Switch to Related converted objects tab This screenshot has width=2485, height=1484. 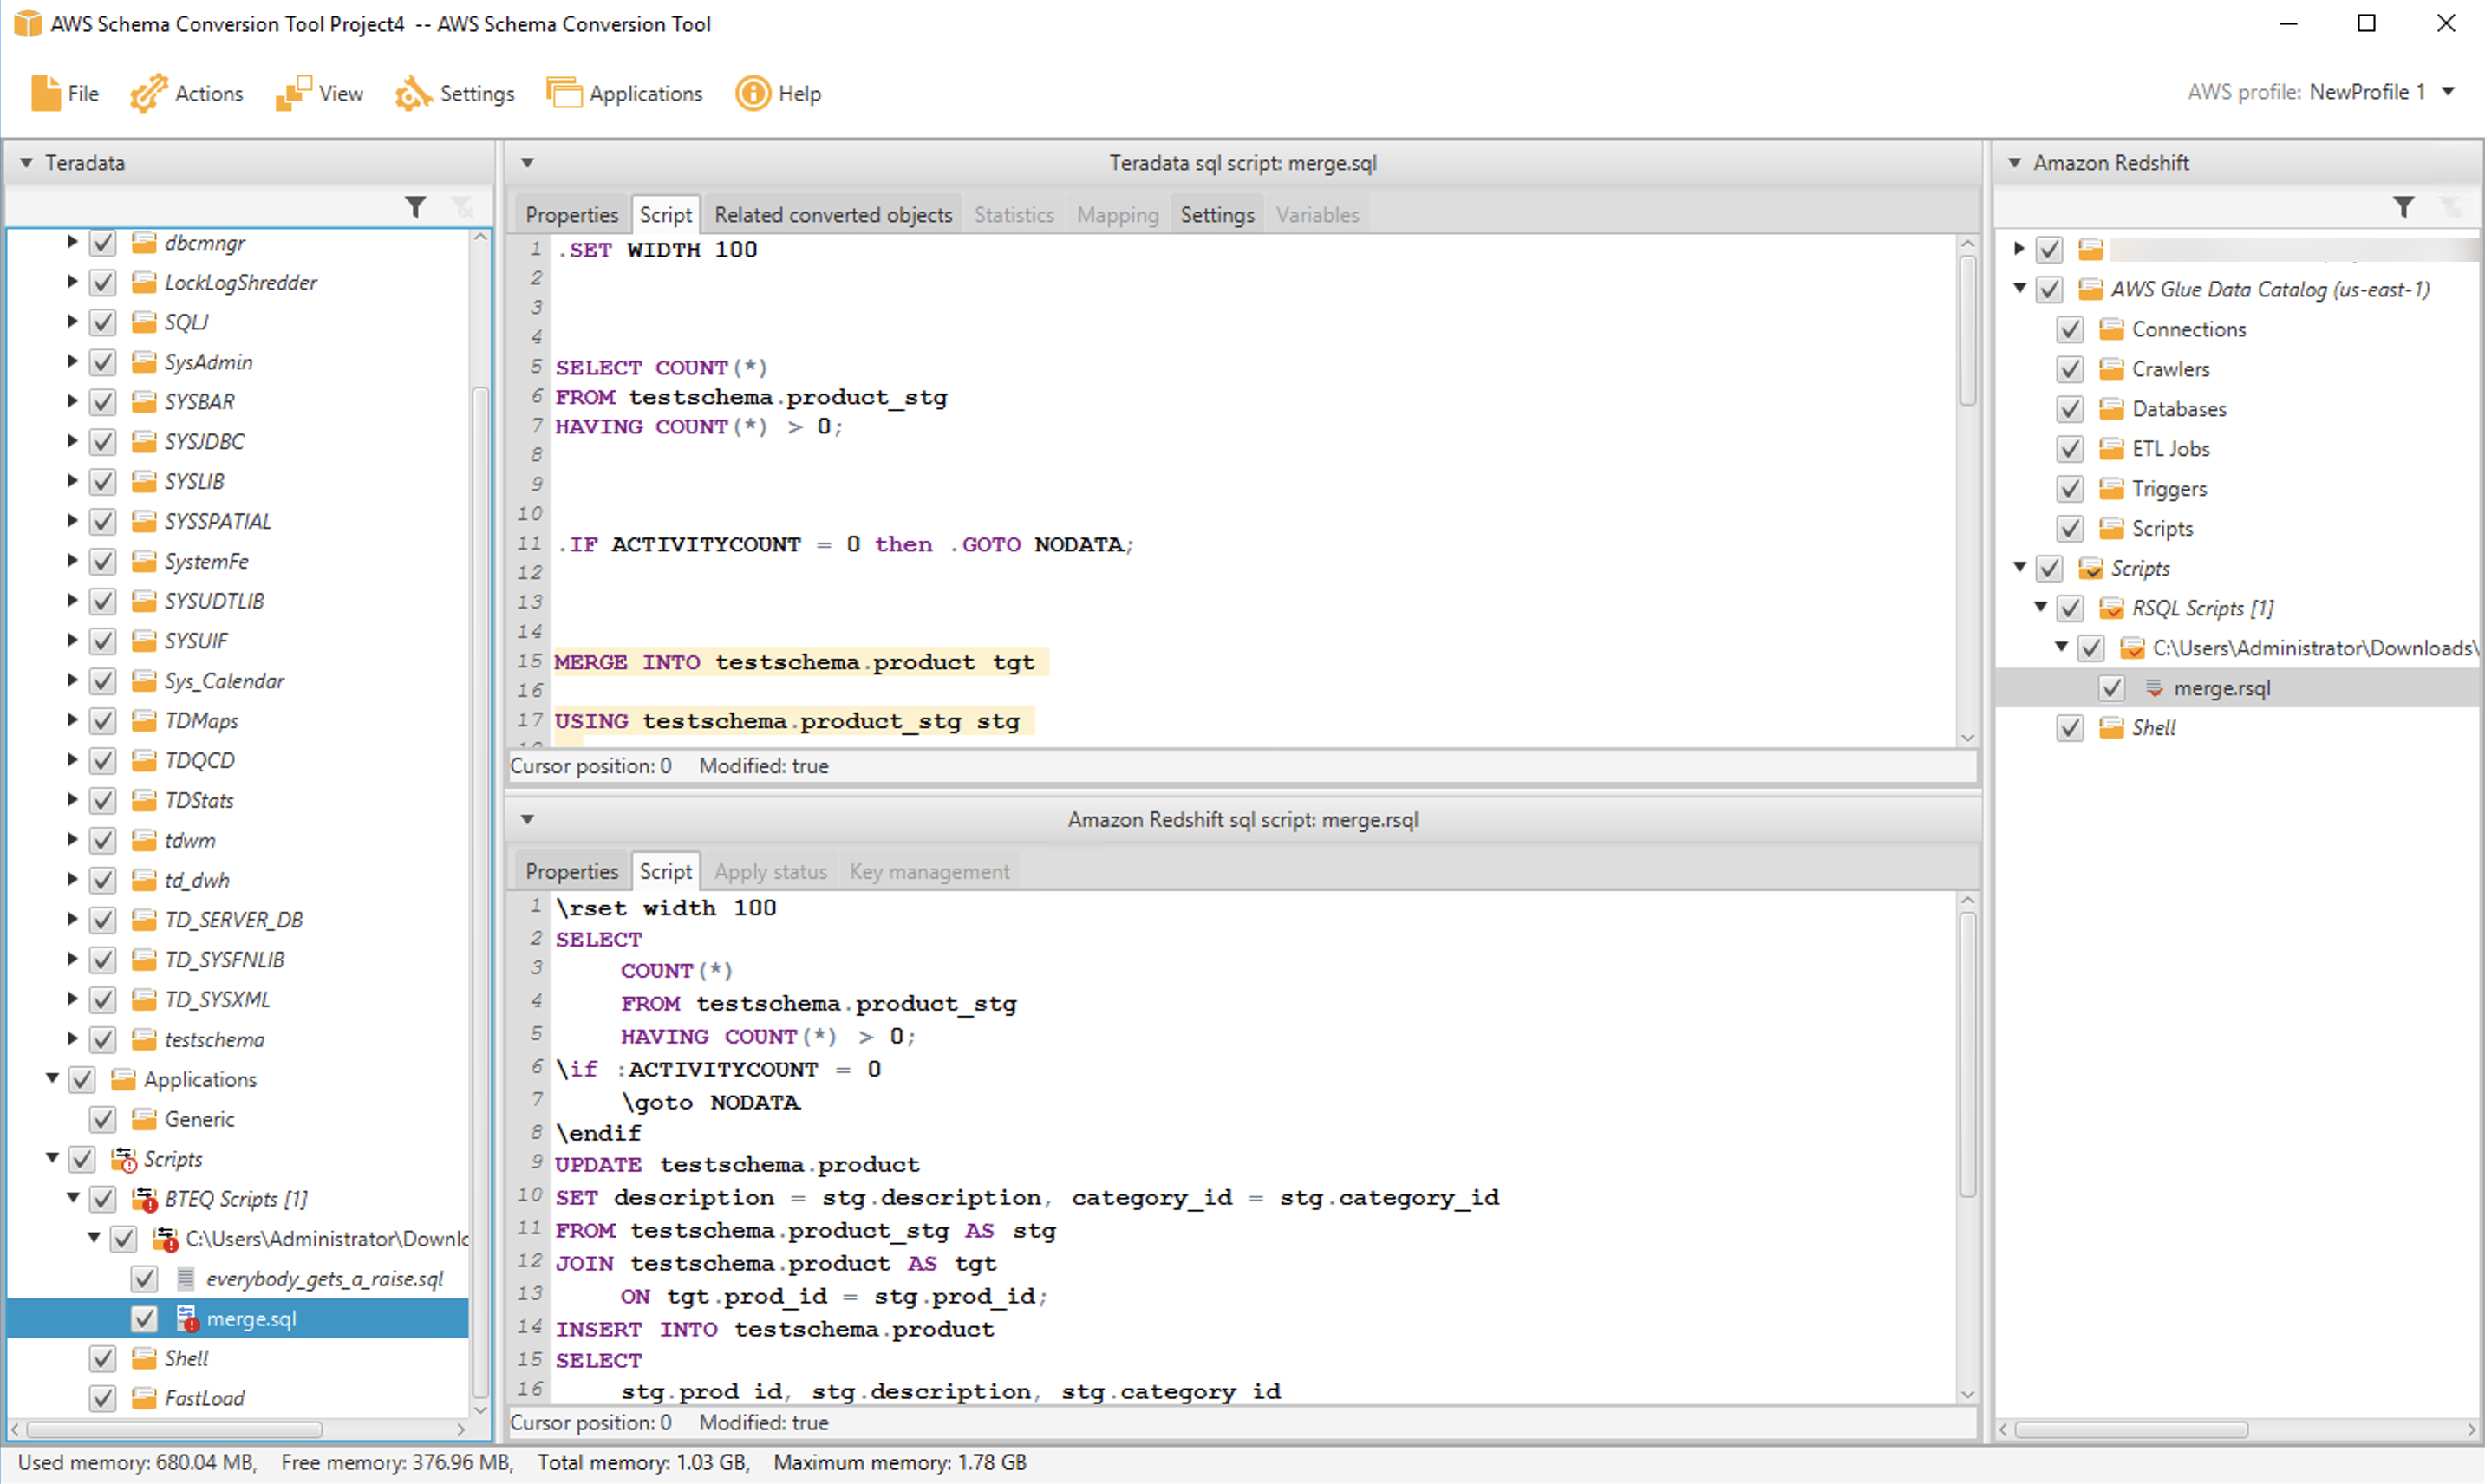point(832,215)
